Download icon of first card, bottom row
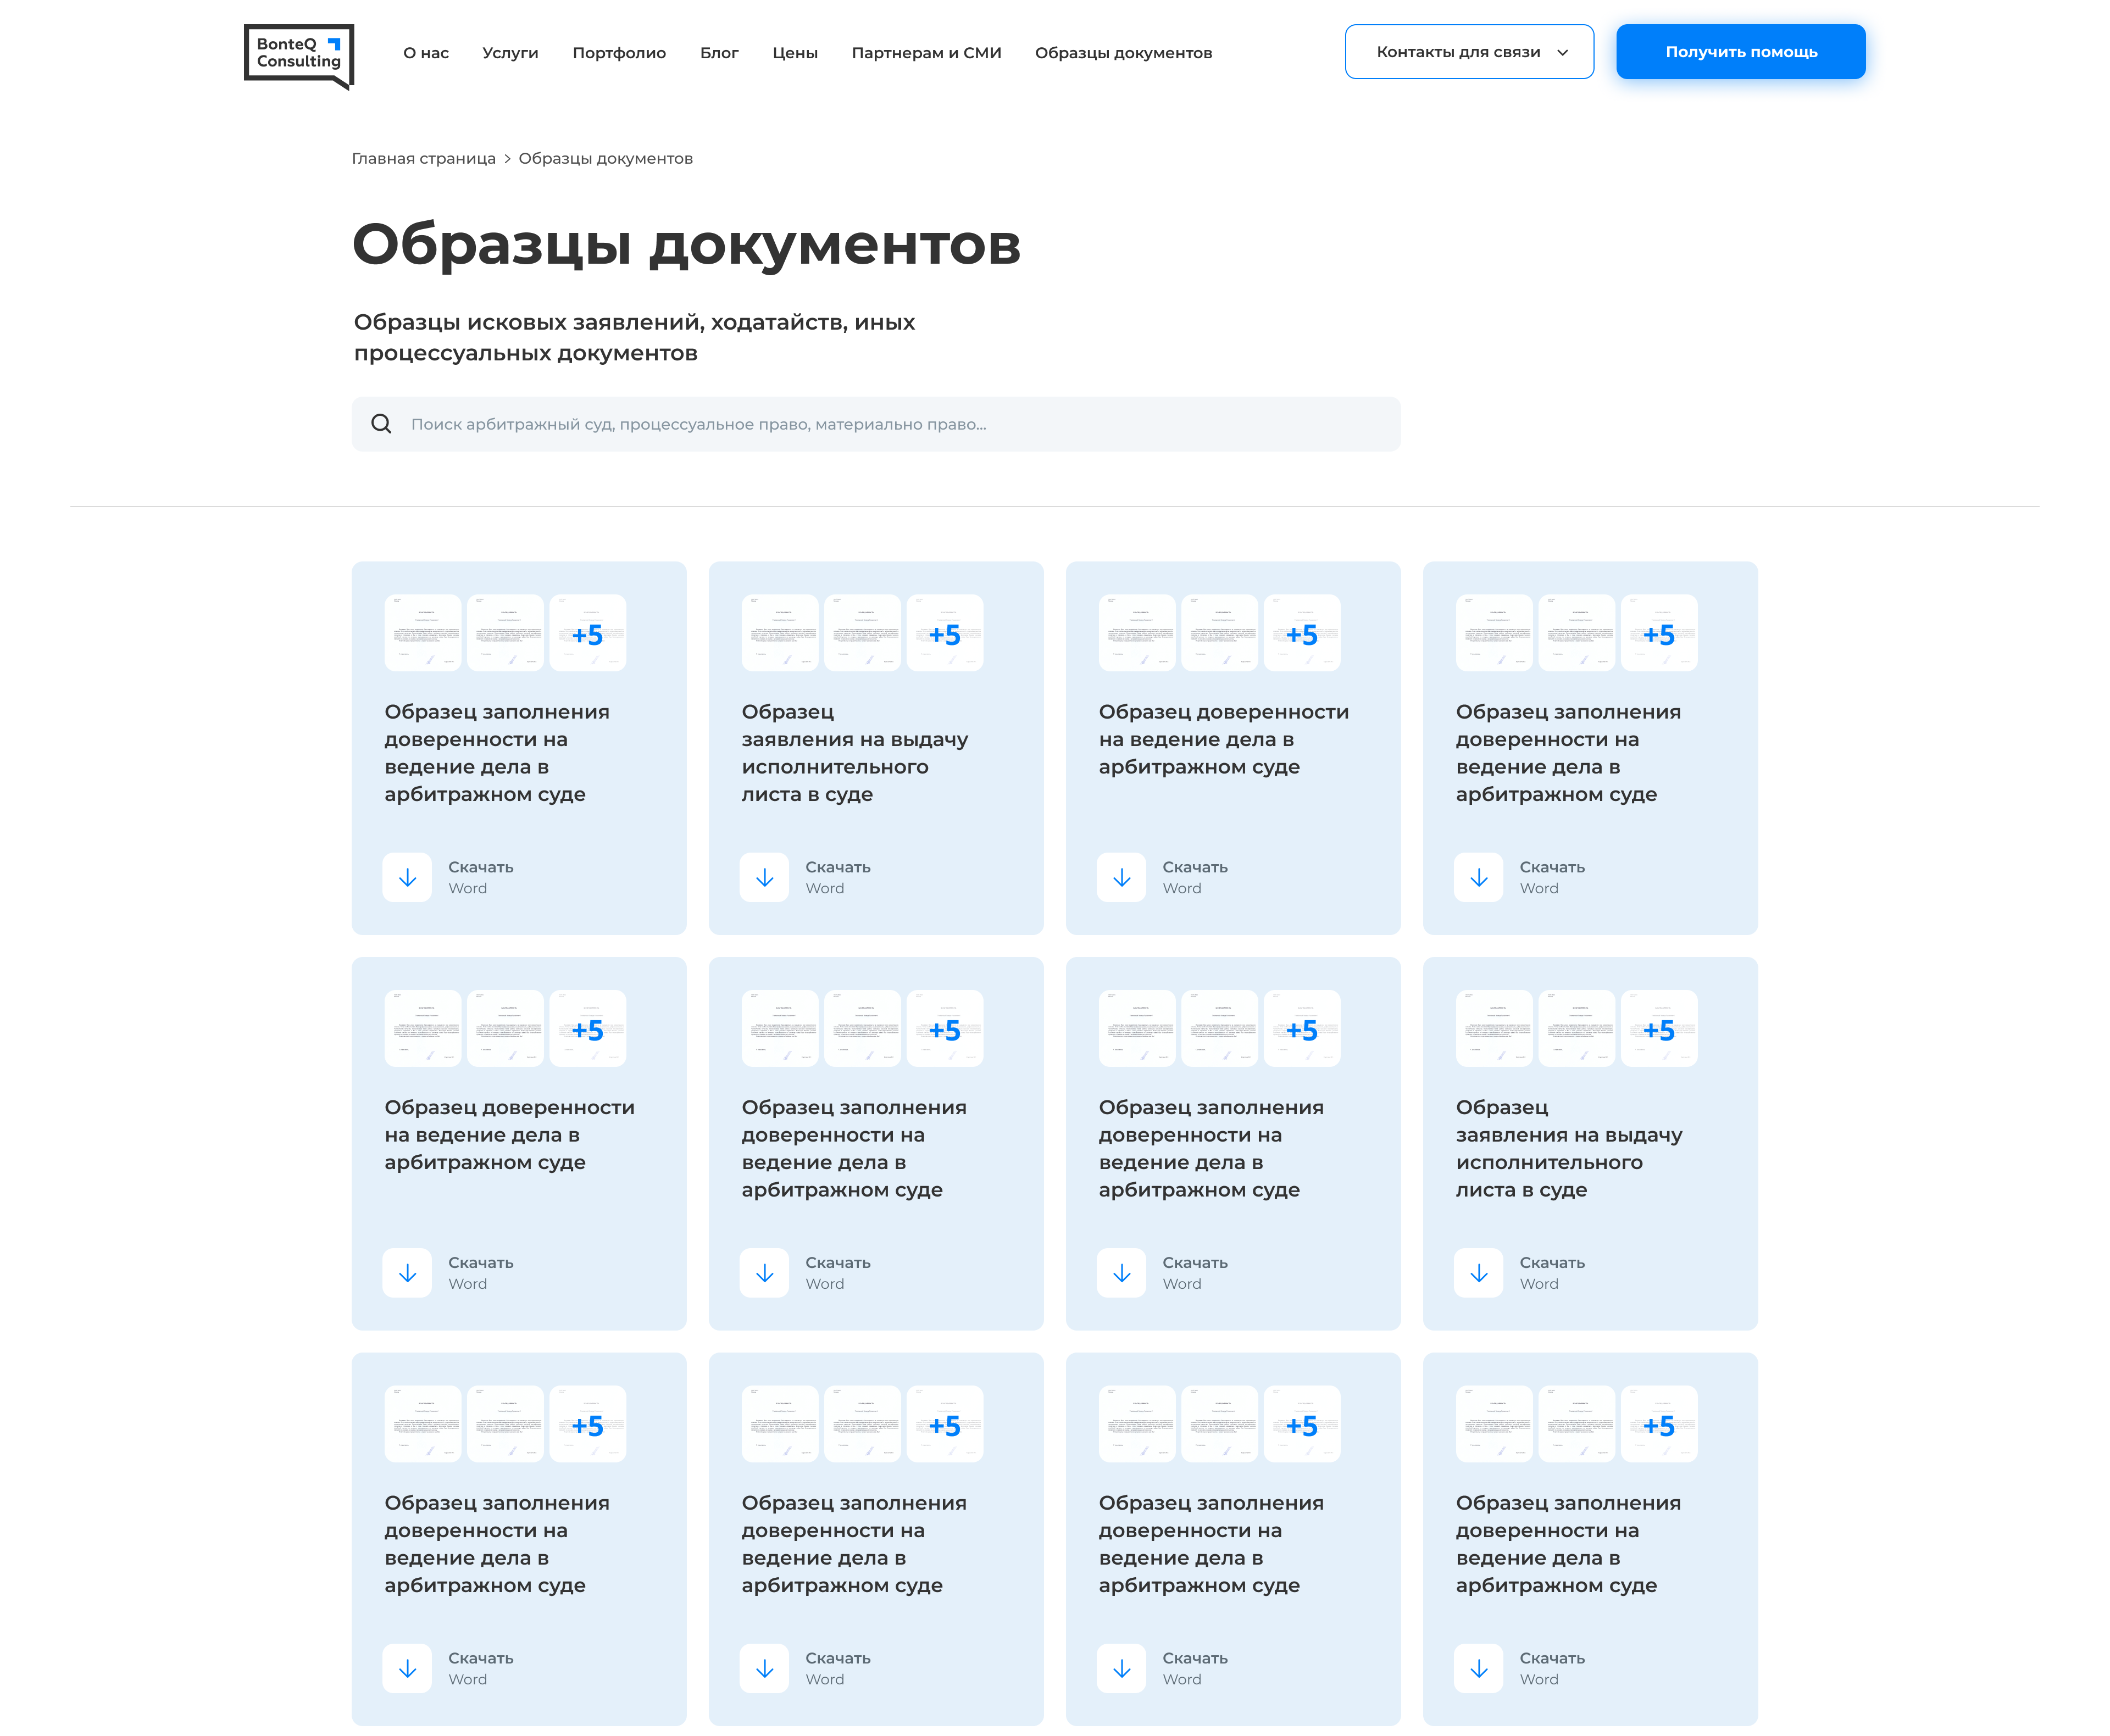The width and height of the screenshot is (2110, 1736). [x=407, y=1668]
